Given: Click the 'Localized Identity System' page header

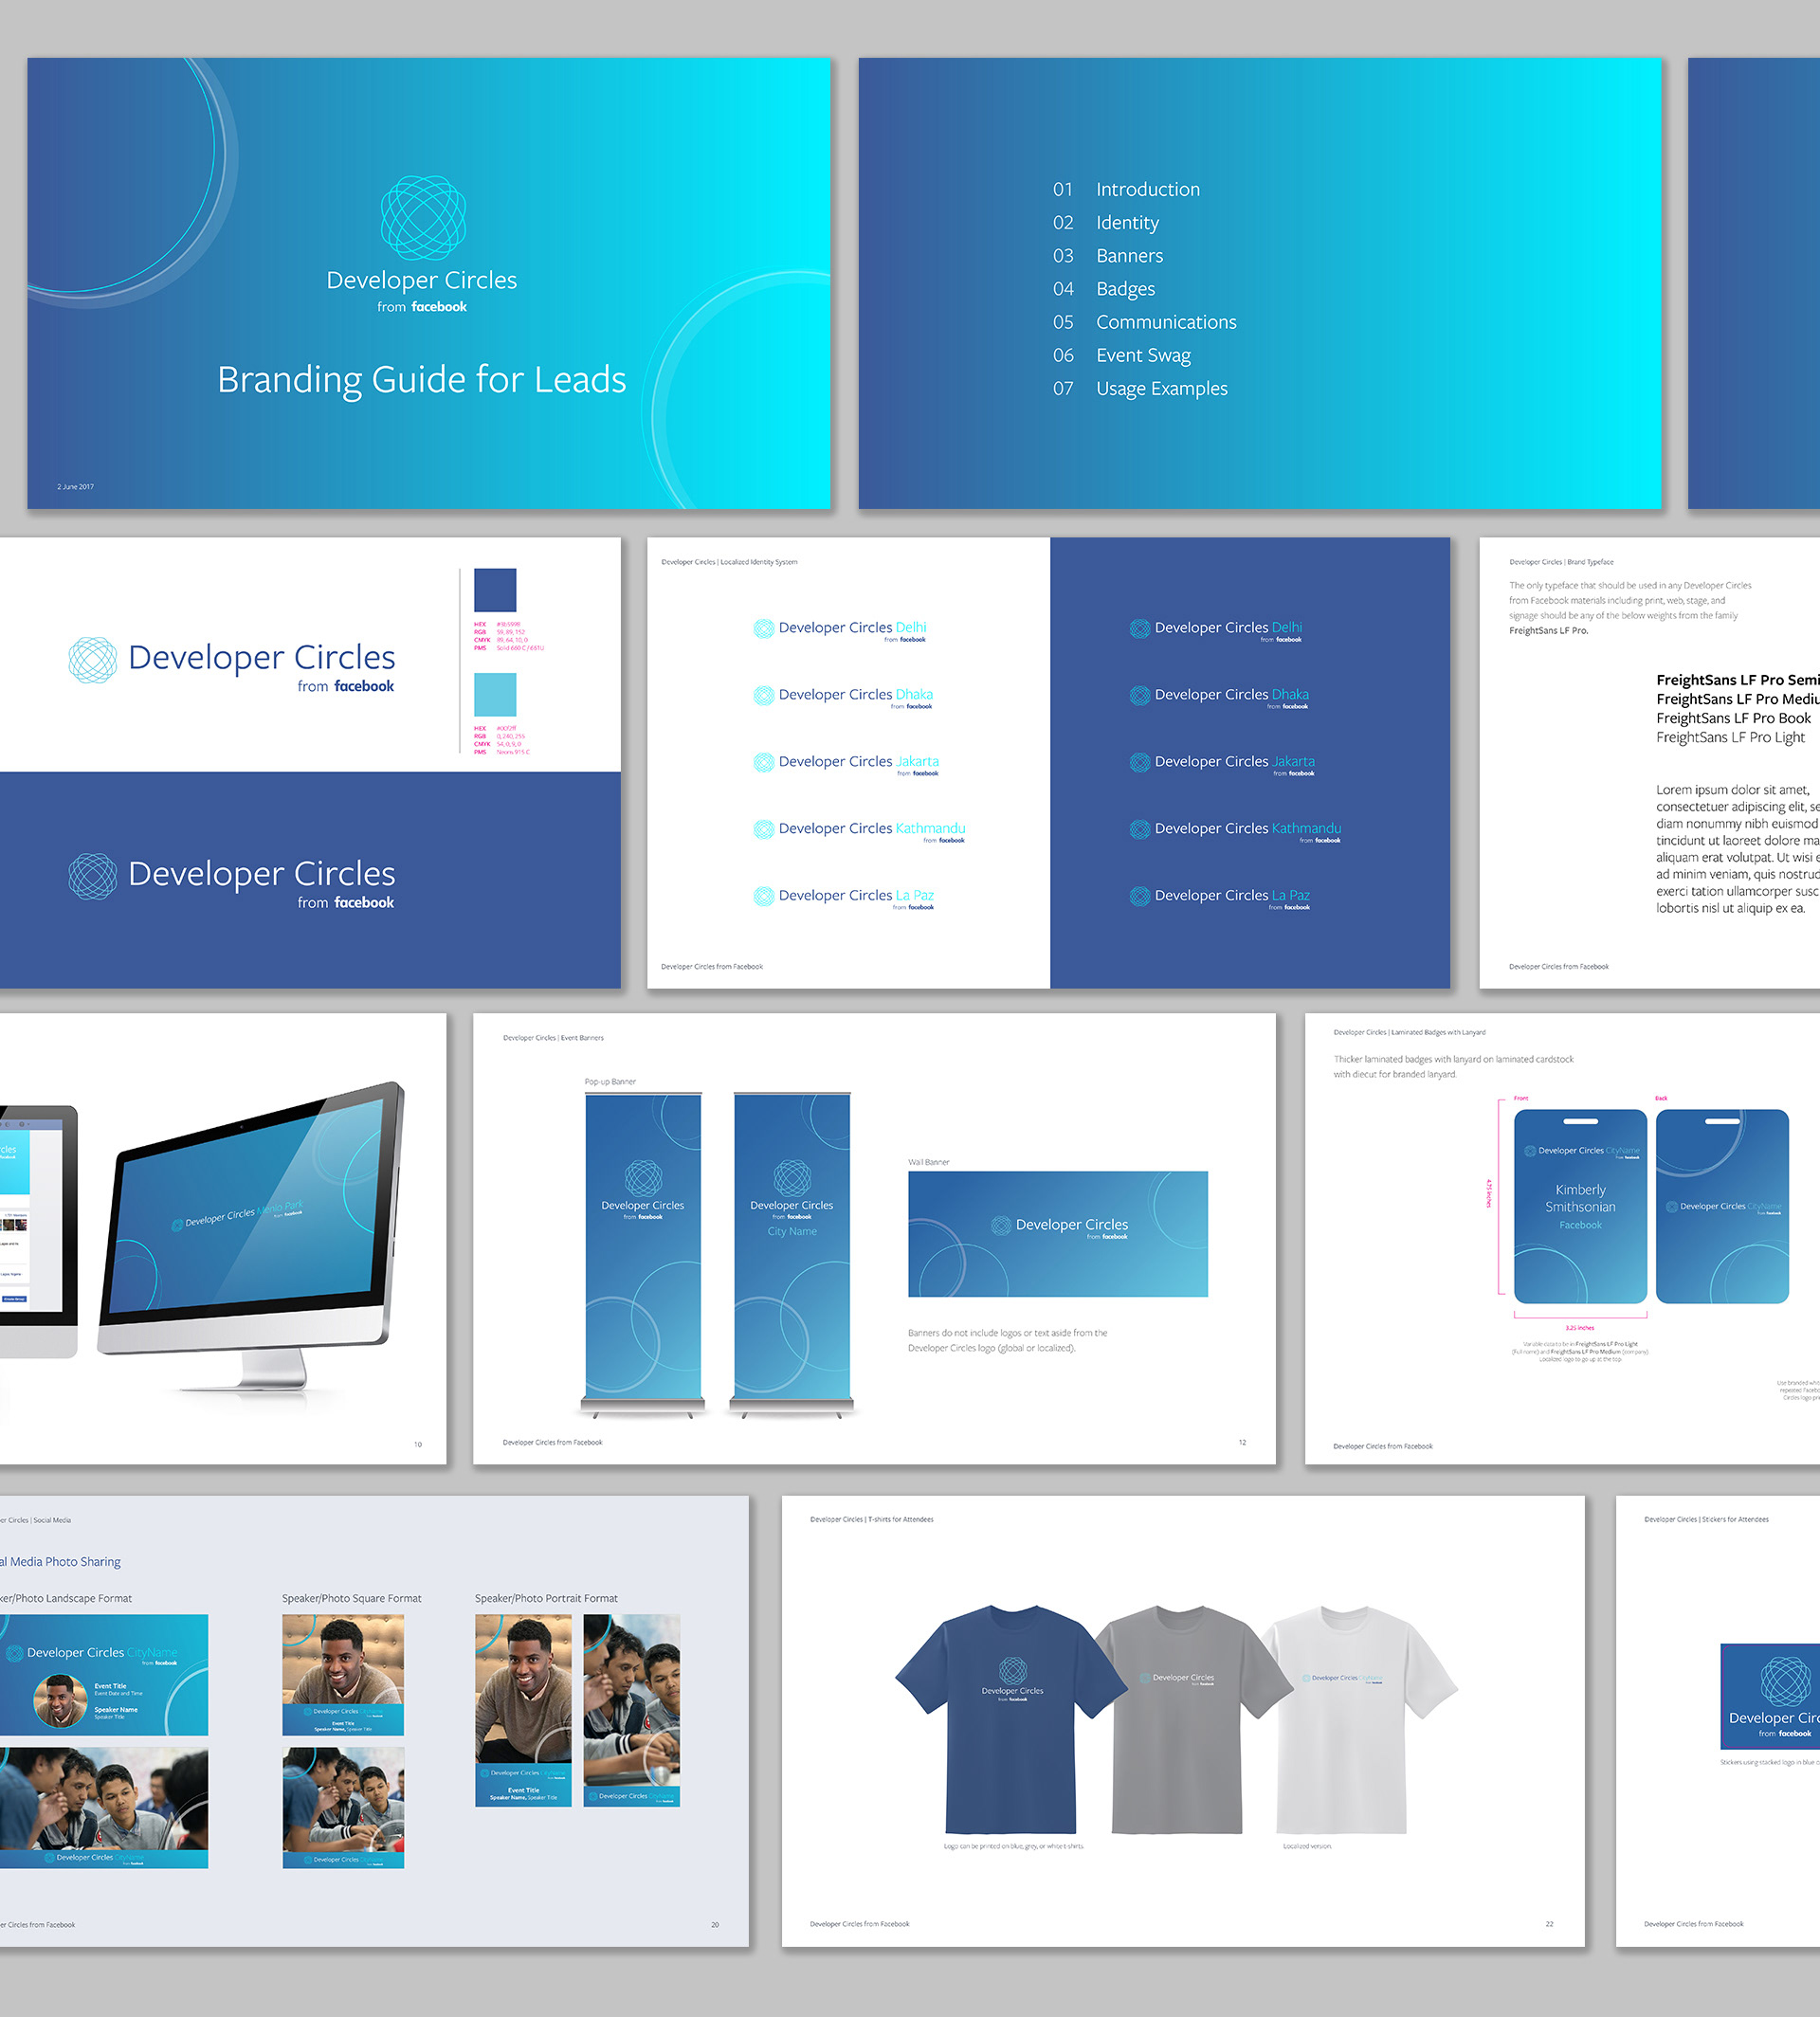Looking at the screenshot, I should [x=729, y=562].
